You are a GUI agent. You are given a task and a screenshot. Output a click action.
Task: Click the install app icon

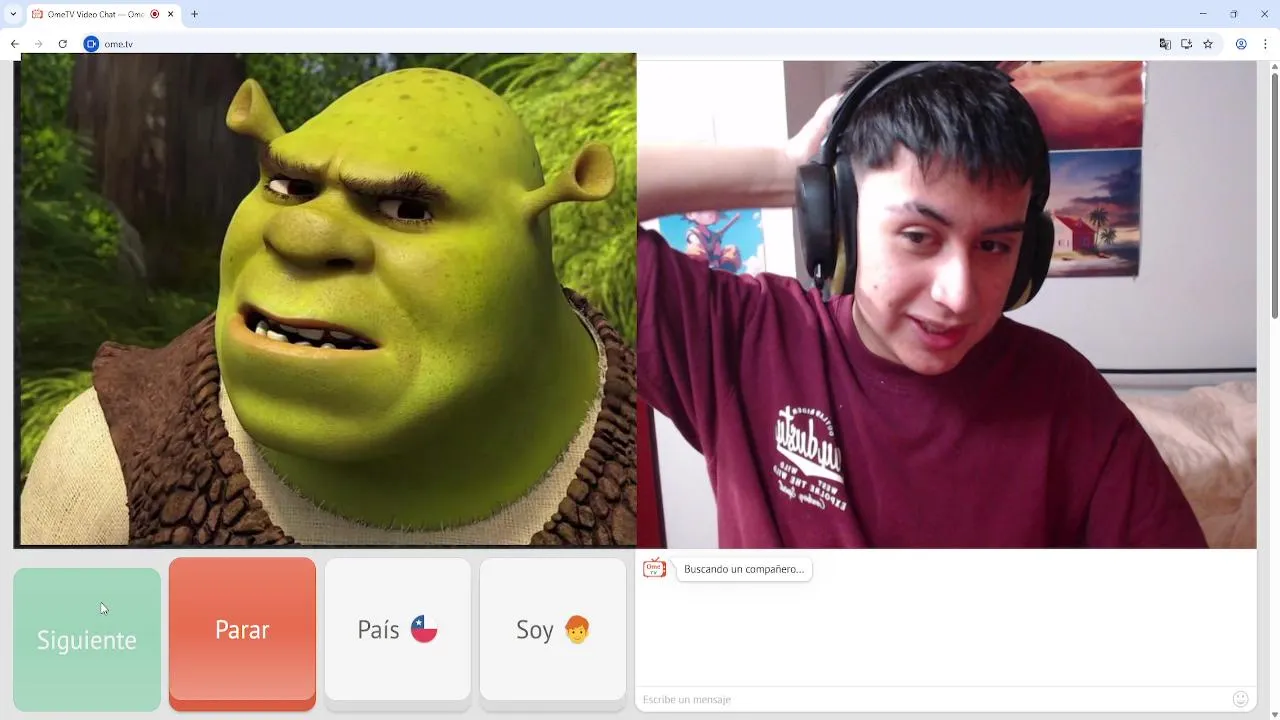point(1186,44)
